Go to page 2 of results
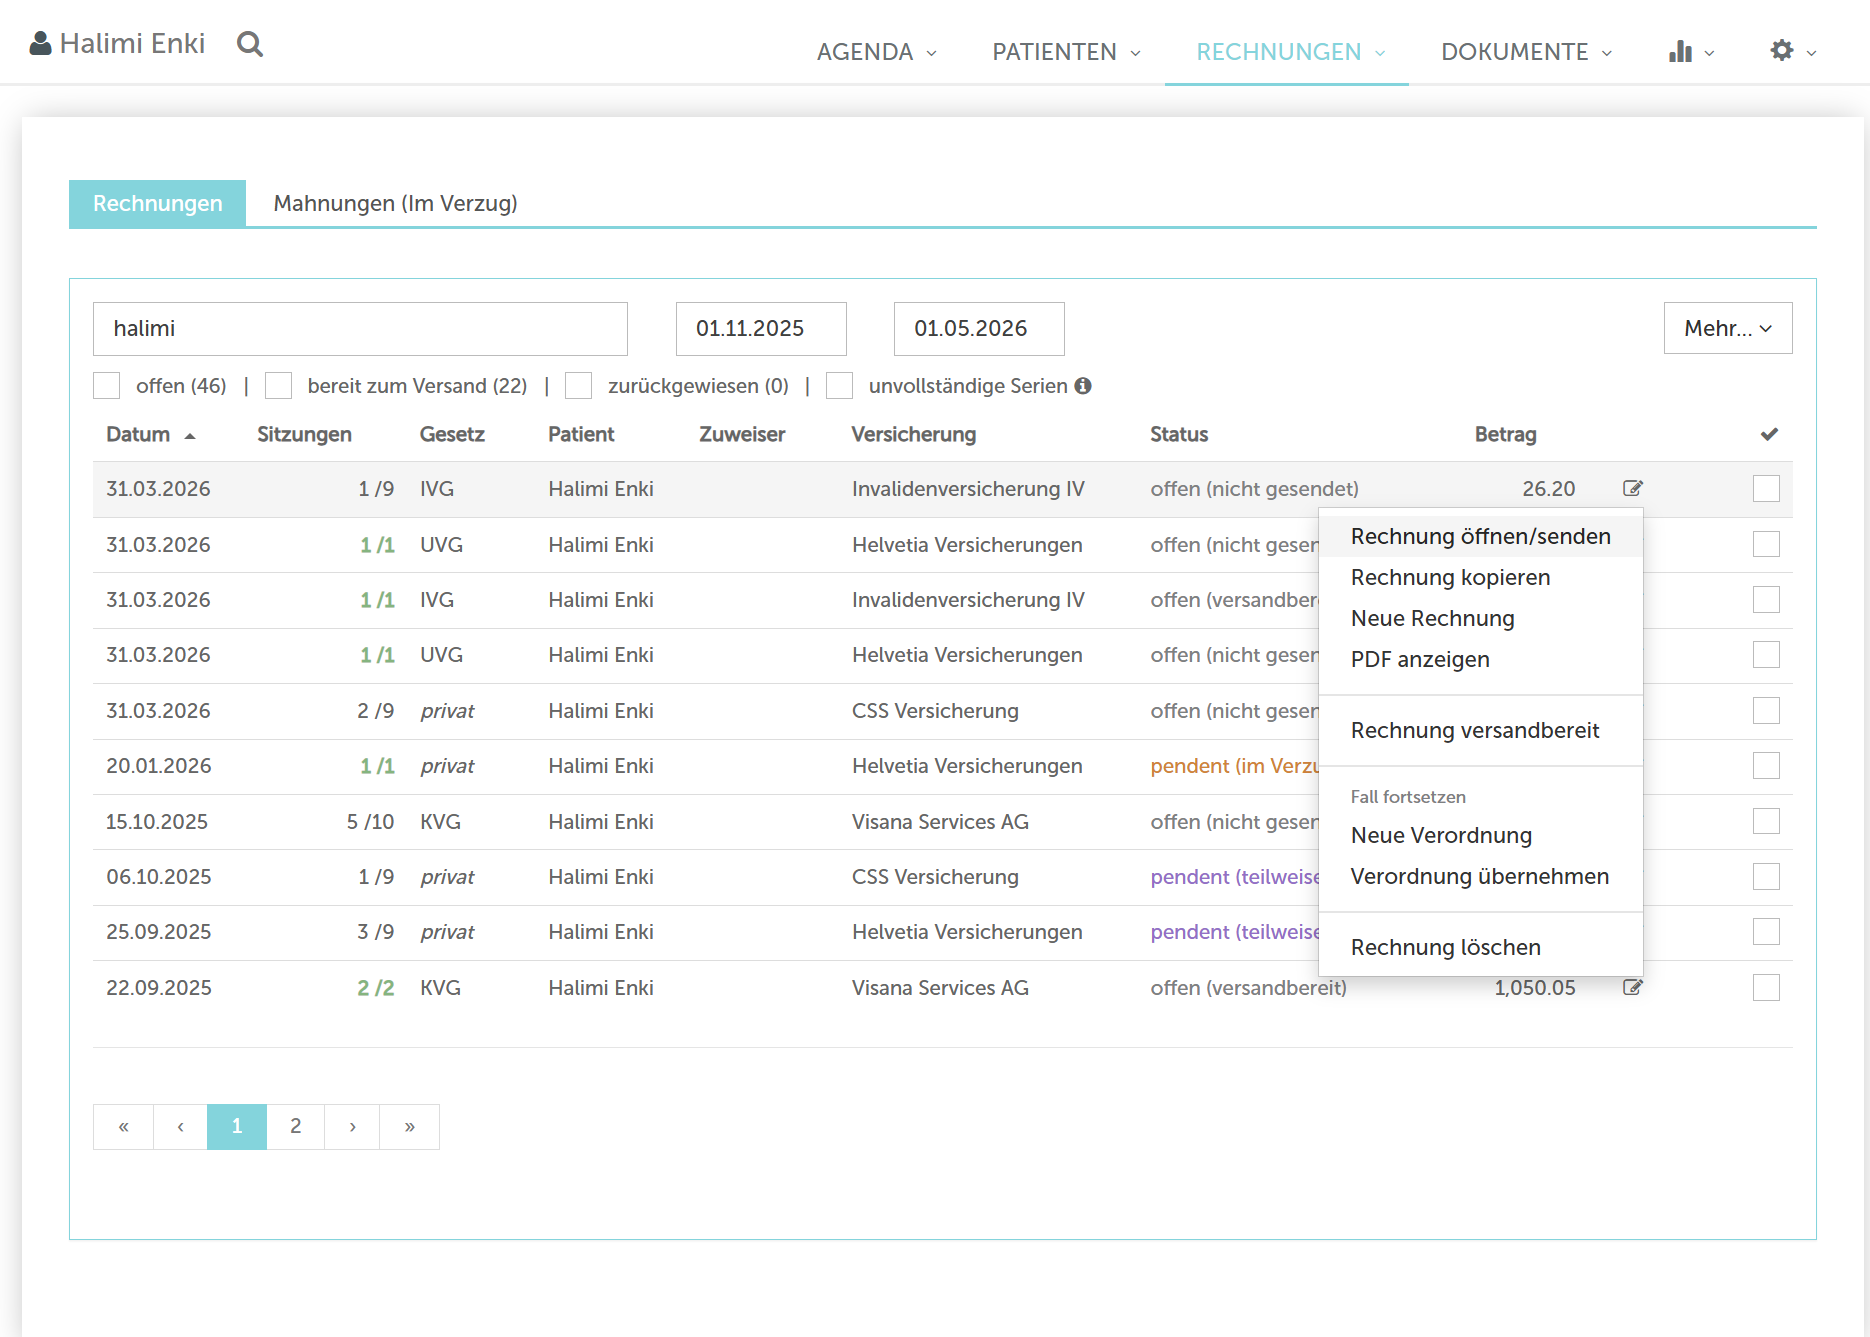The height and width of the screenshot is (1337, 1870). click(295, 1126)
